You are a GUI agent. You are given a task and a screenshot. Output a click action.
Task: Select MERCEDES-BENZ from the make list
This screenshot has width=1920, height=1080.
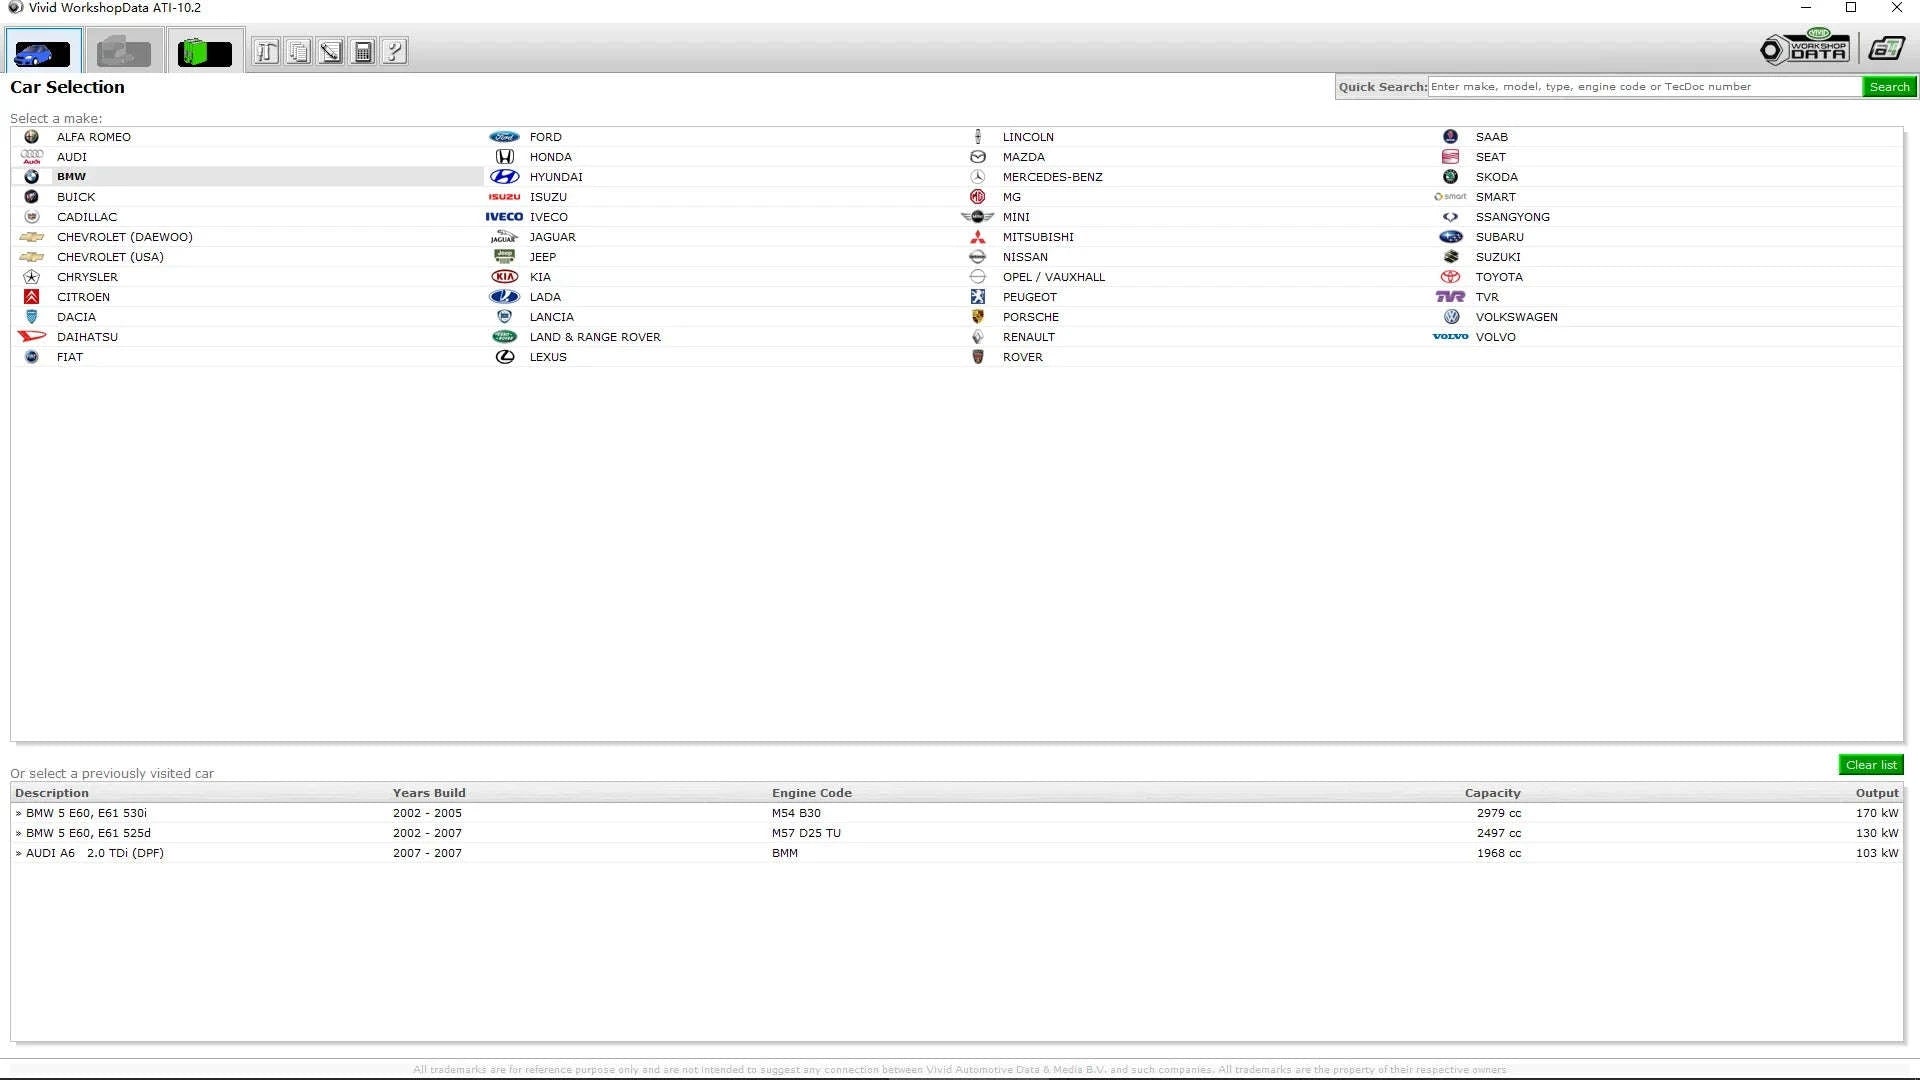point(1052,176)
